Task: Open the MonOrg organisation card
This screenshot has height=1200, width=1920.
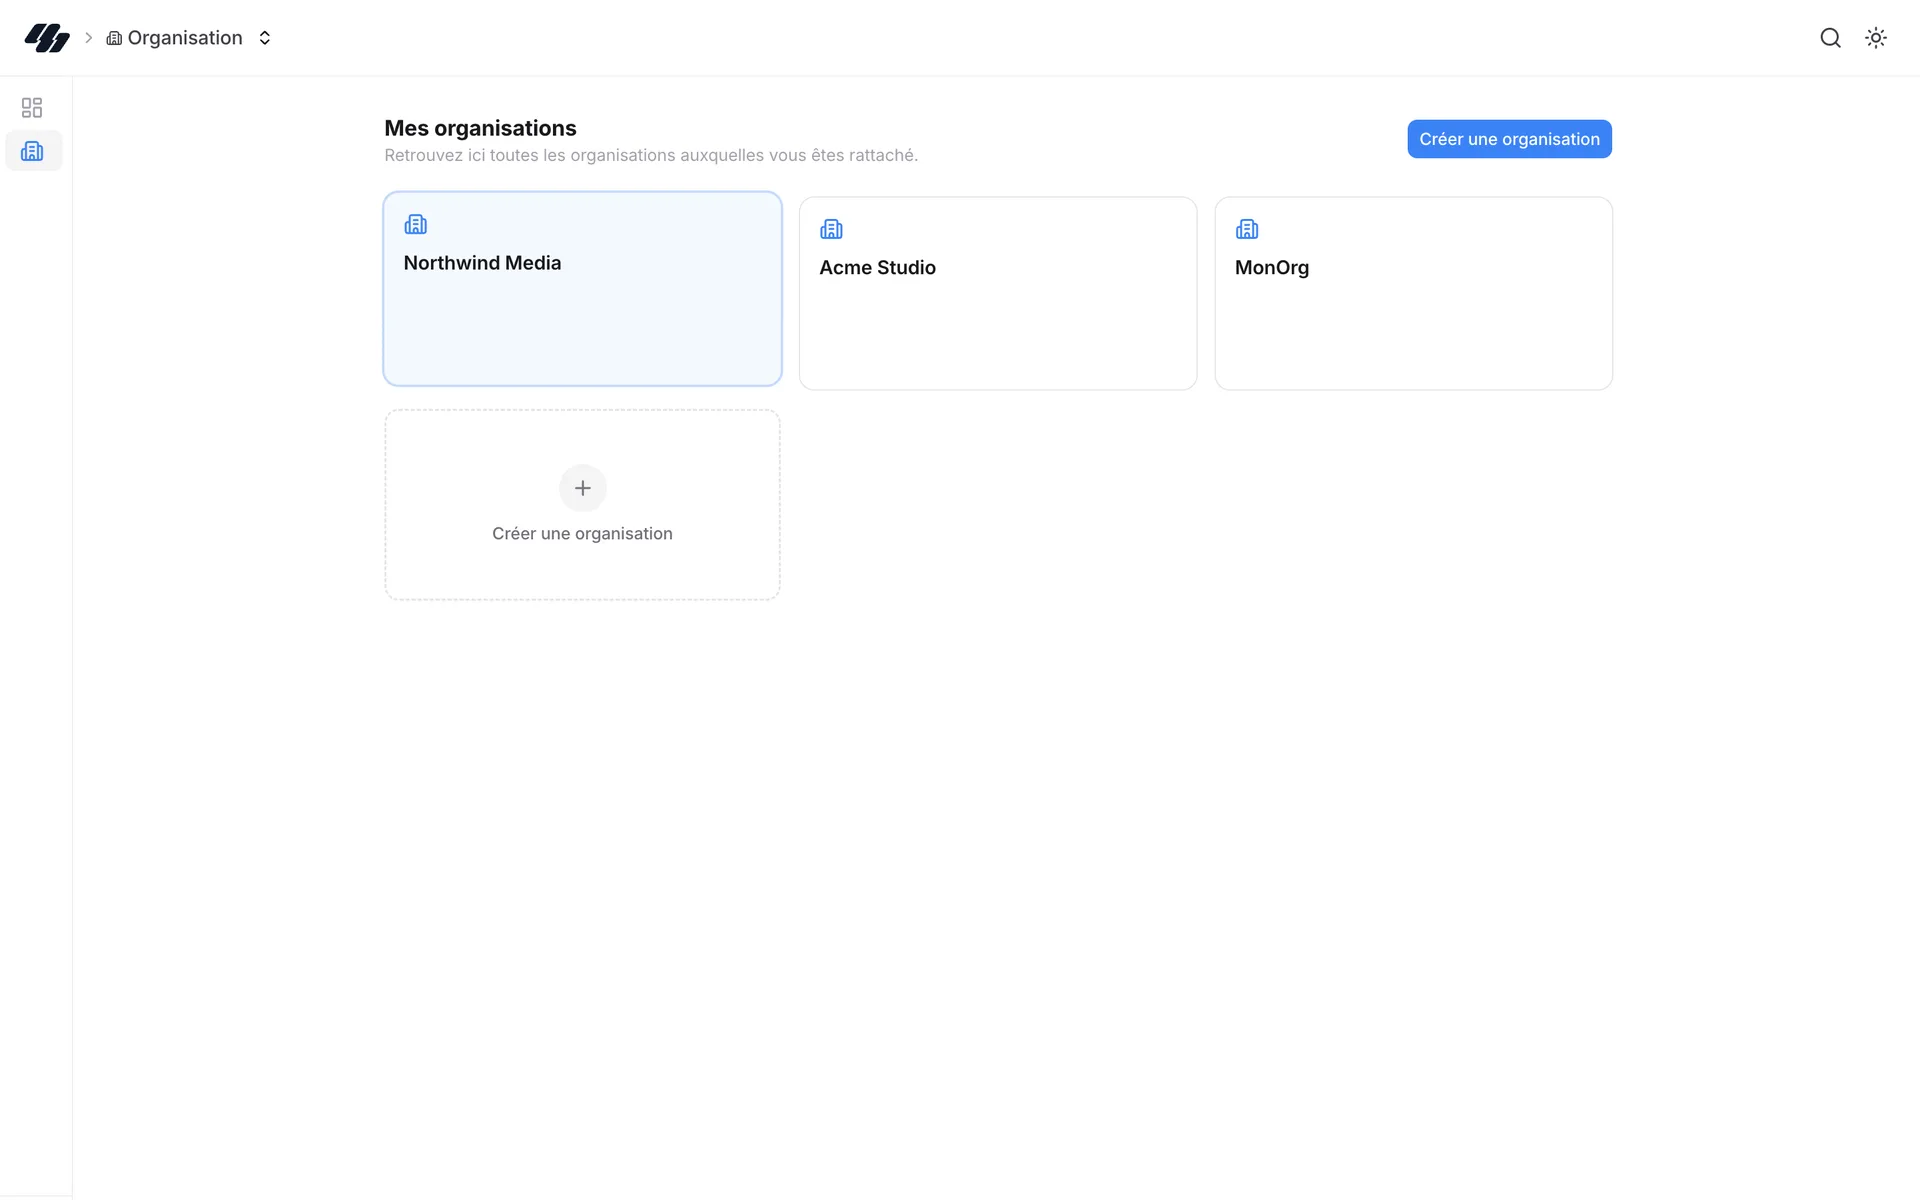Action: coord(1413,293)
